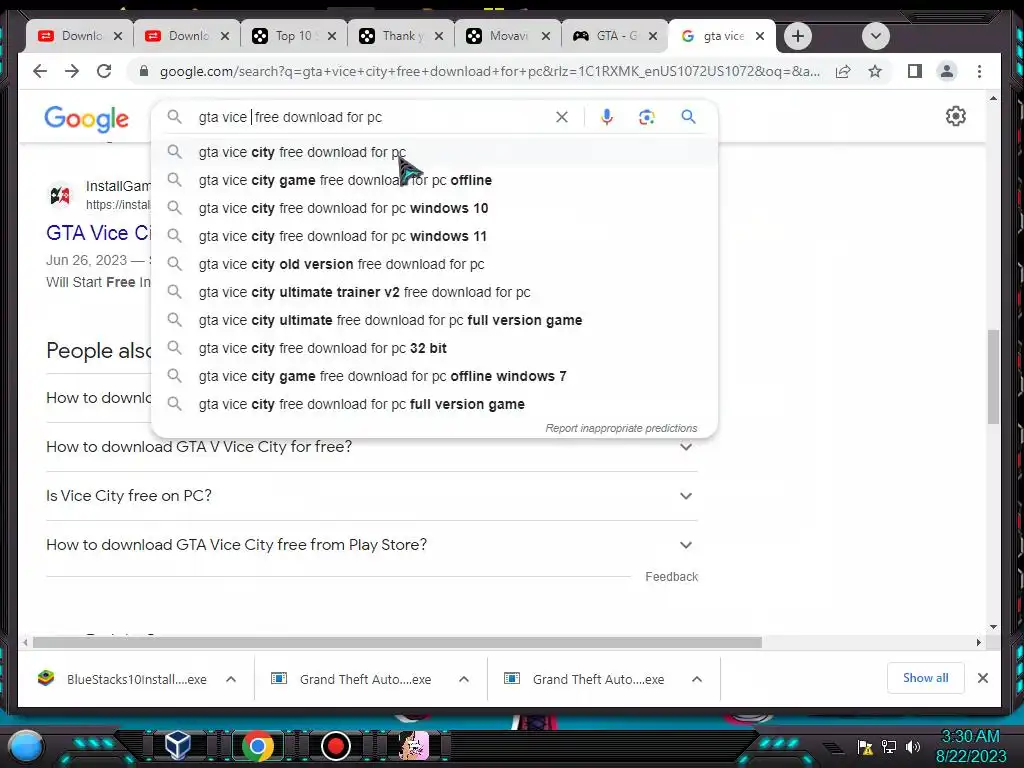Open BlueStacks10Install exe download options
Screen dimensions: 1024x768
(231, 679)
